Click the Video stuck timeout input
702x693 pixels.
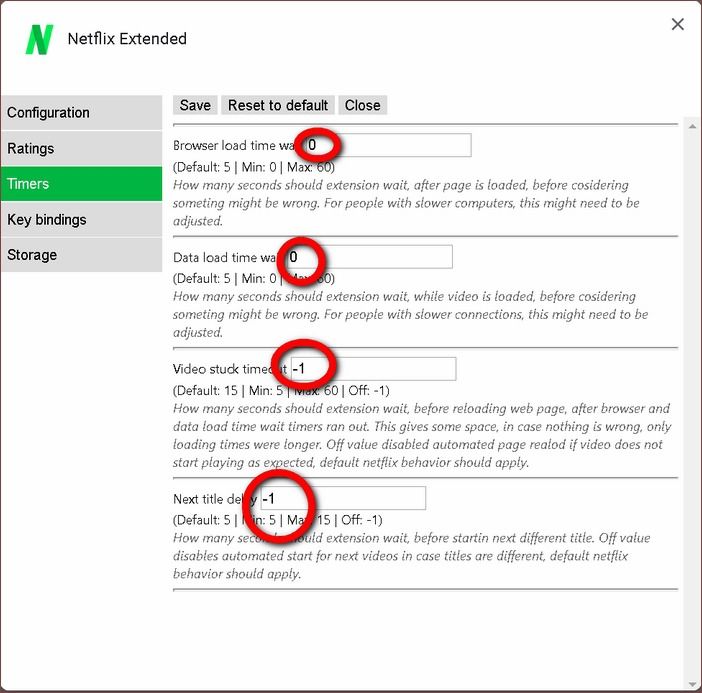pyautogui.click(x=373, y=368)
